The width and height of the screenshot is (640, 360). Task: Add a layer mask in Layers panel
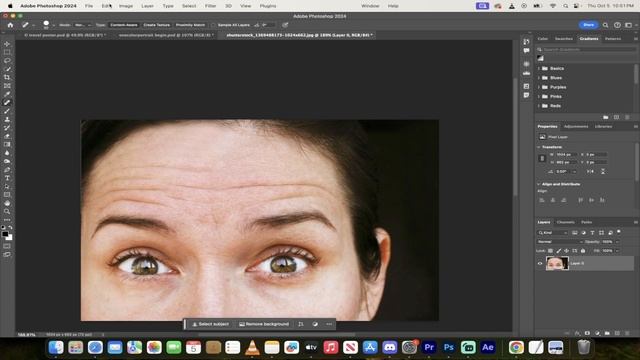[x=587, y=333]
